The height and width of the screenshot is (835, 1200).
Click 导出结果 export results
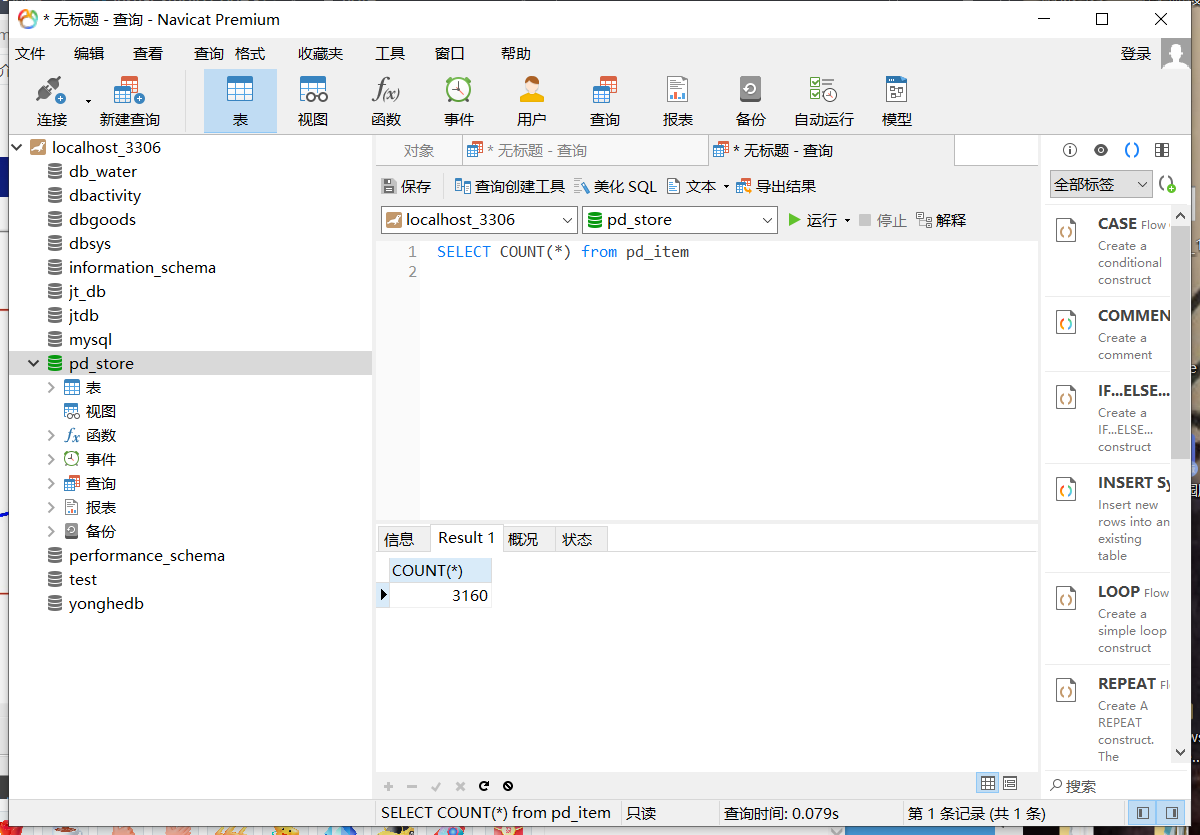click(x=776, y=186)
